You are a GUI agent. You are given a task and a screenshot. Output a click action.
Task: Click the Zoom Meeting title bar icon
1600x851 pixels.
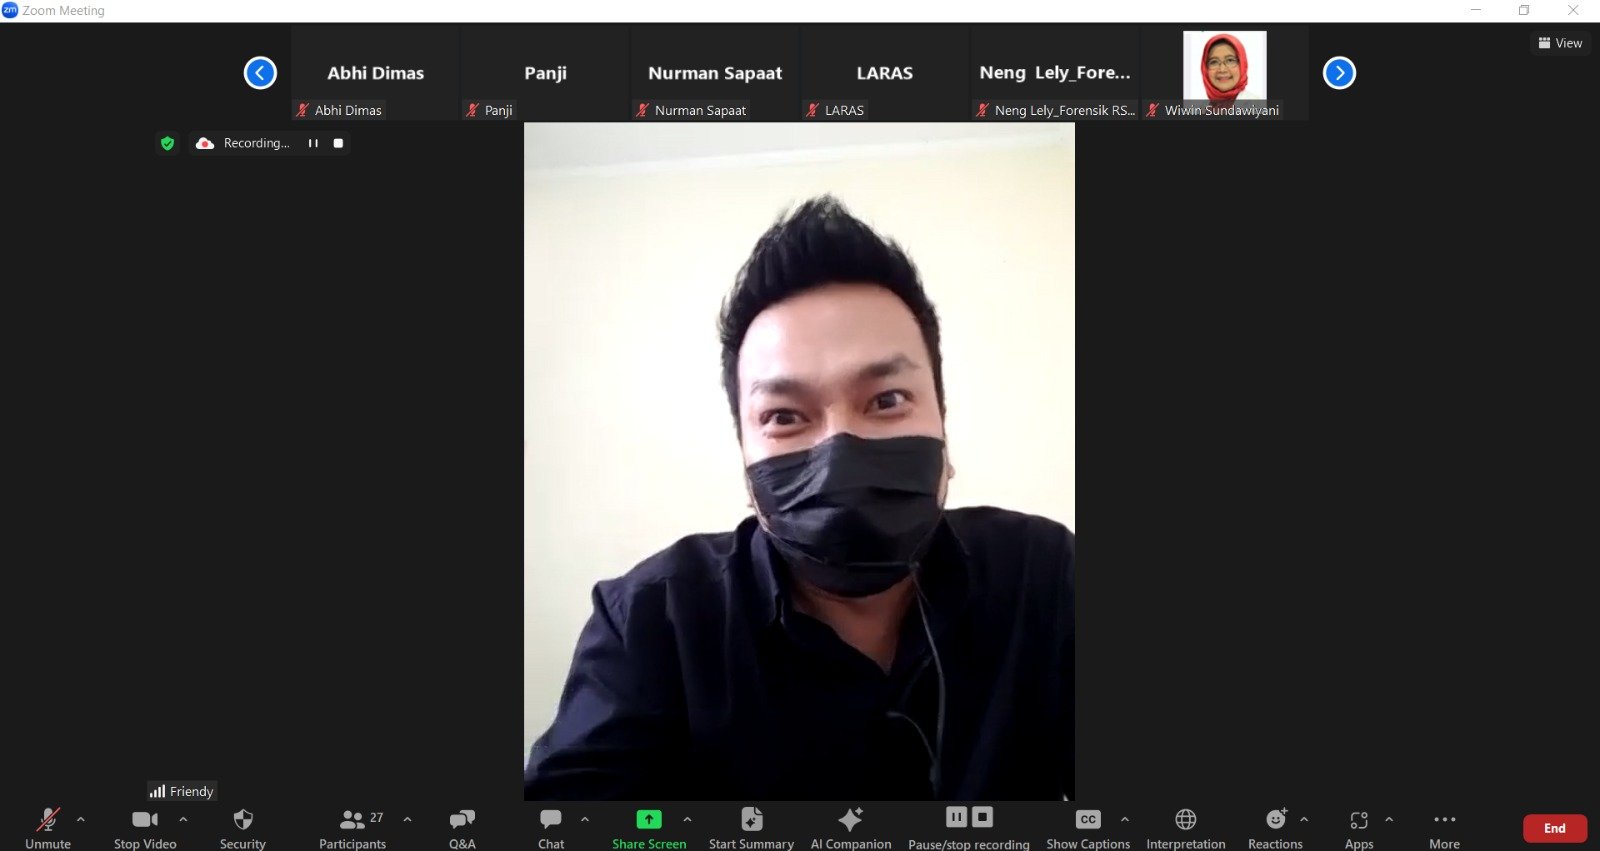(x=10, y=10)
